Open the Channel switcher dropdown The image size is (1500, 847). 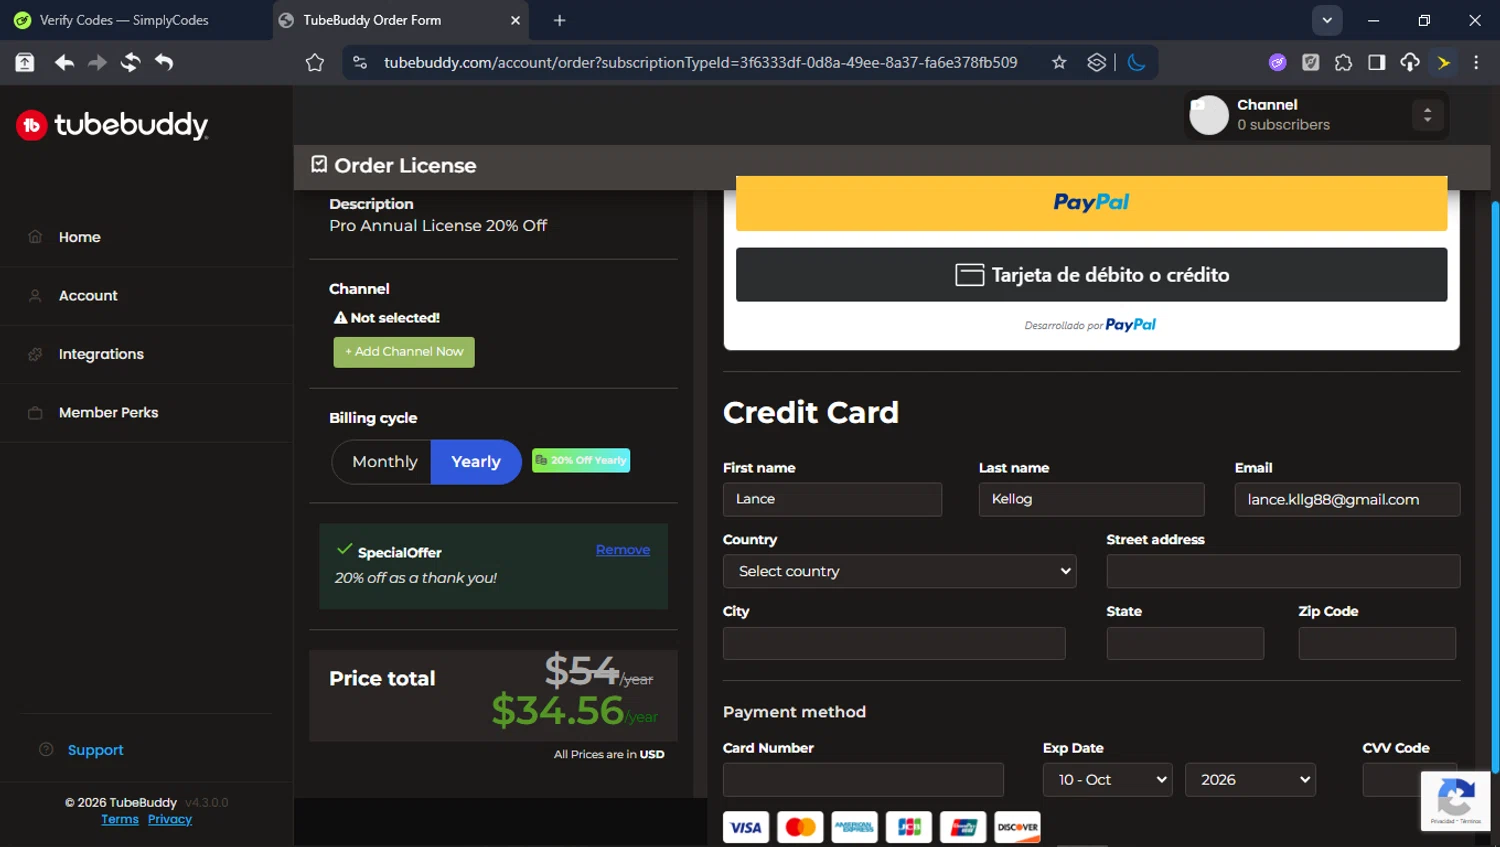tap(1427, 115)
